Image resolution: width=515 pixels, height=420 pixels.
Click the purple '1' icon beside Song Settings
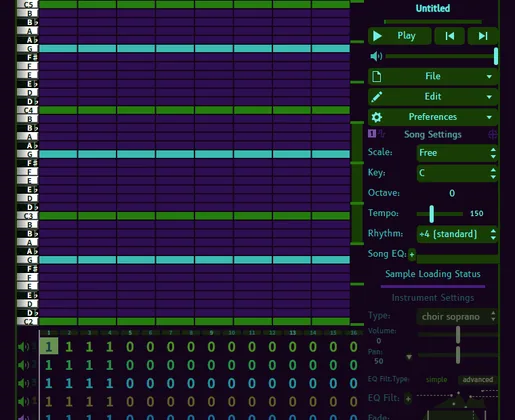coord(372,134)
